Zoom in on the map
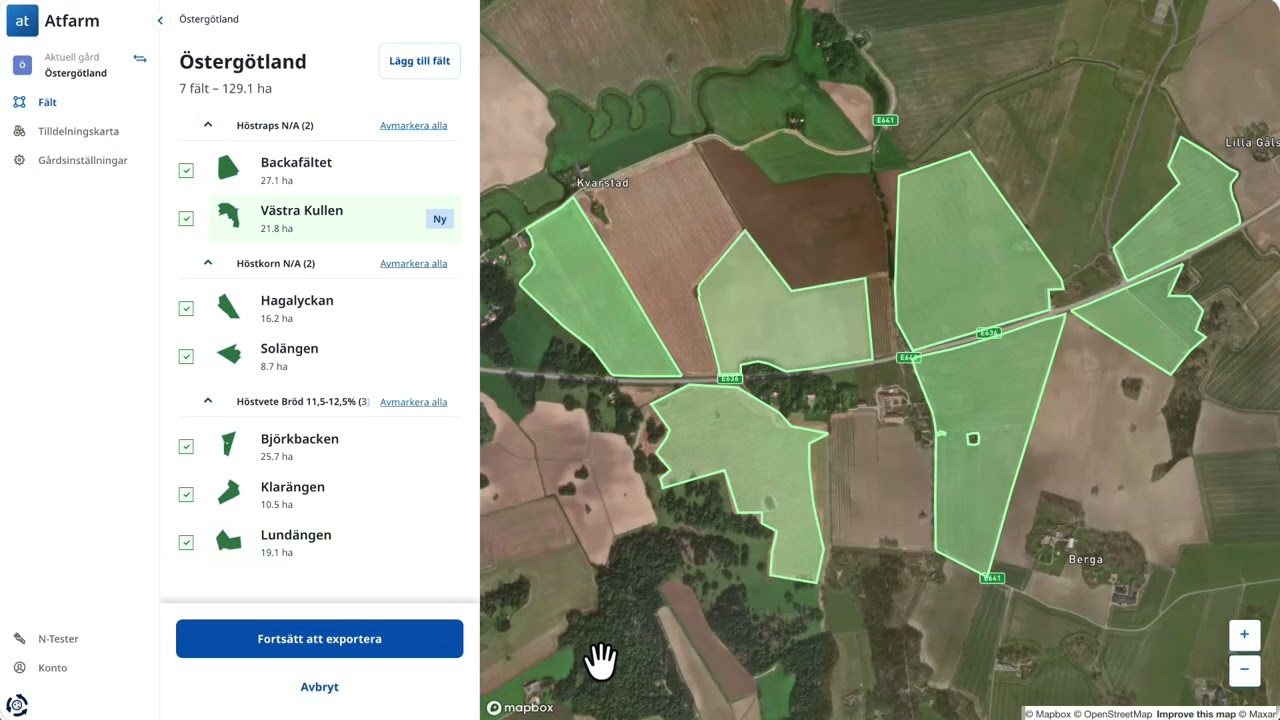This screenshot has width=1280, height=720. coord(1244,634)
